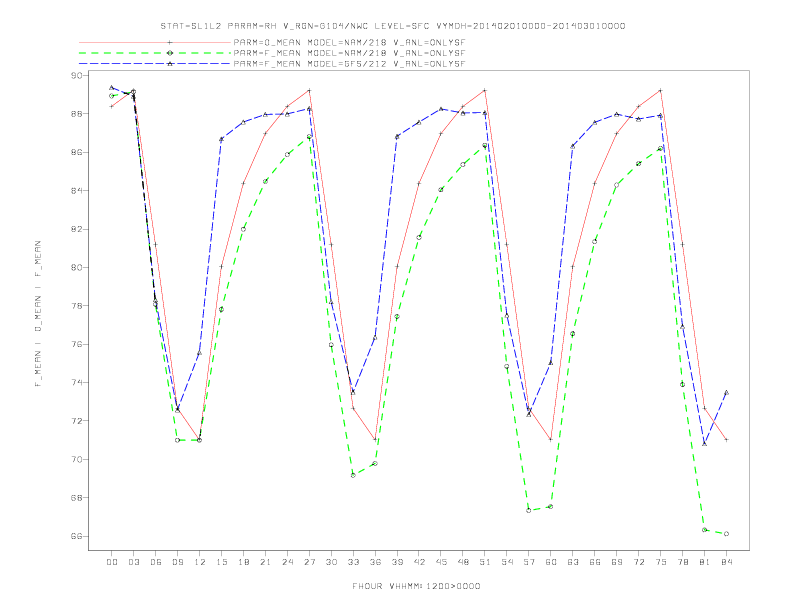The height and width of the screenshot is (612, 792).
Task: Click the x-axis tick label 66
Action: click(x=595, y=562)
